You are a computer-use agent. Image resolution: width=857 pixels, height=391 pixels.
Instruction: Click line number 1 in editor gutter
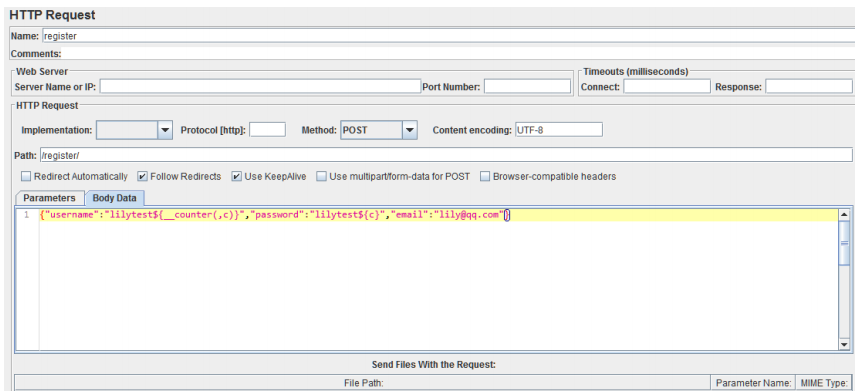26,215
